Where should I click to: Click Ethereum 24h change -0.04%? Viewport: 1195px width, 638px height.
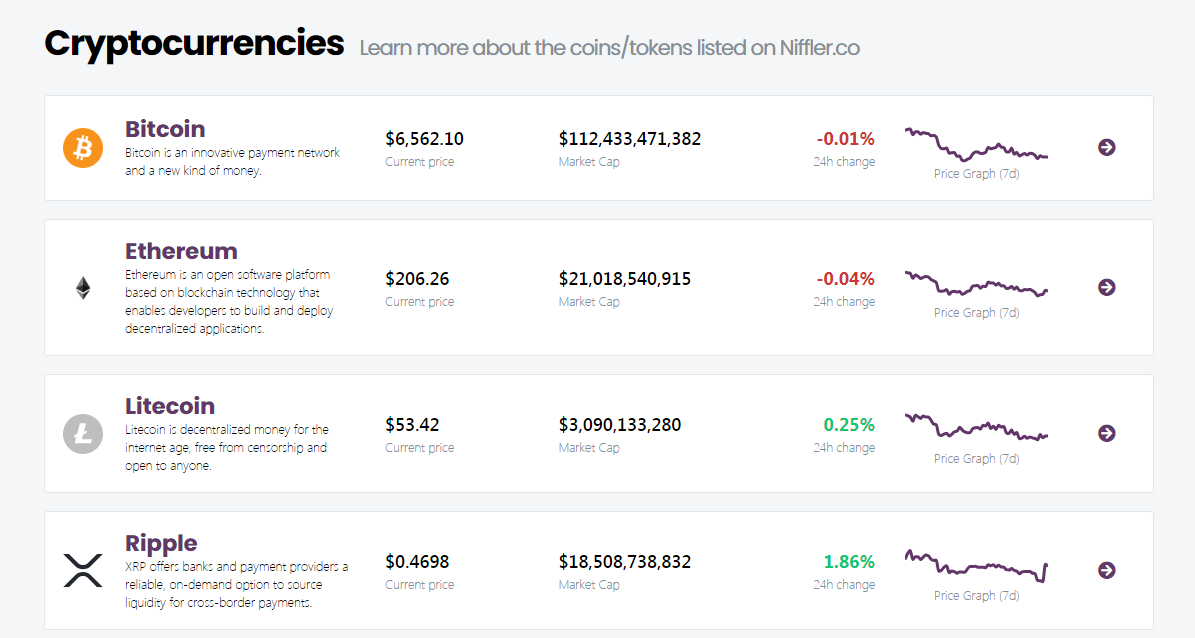click(x=845, y=279)
